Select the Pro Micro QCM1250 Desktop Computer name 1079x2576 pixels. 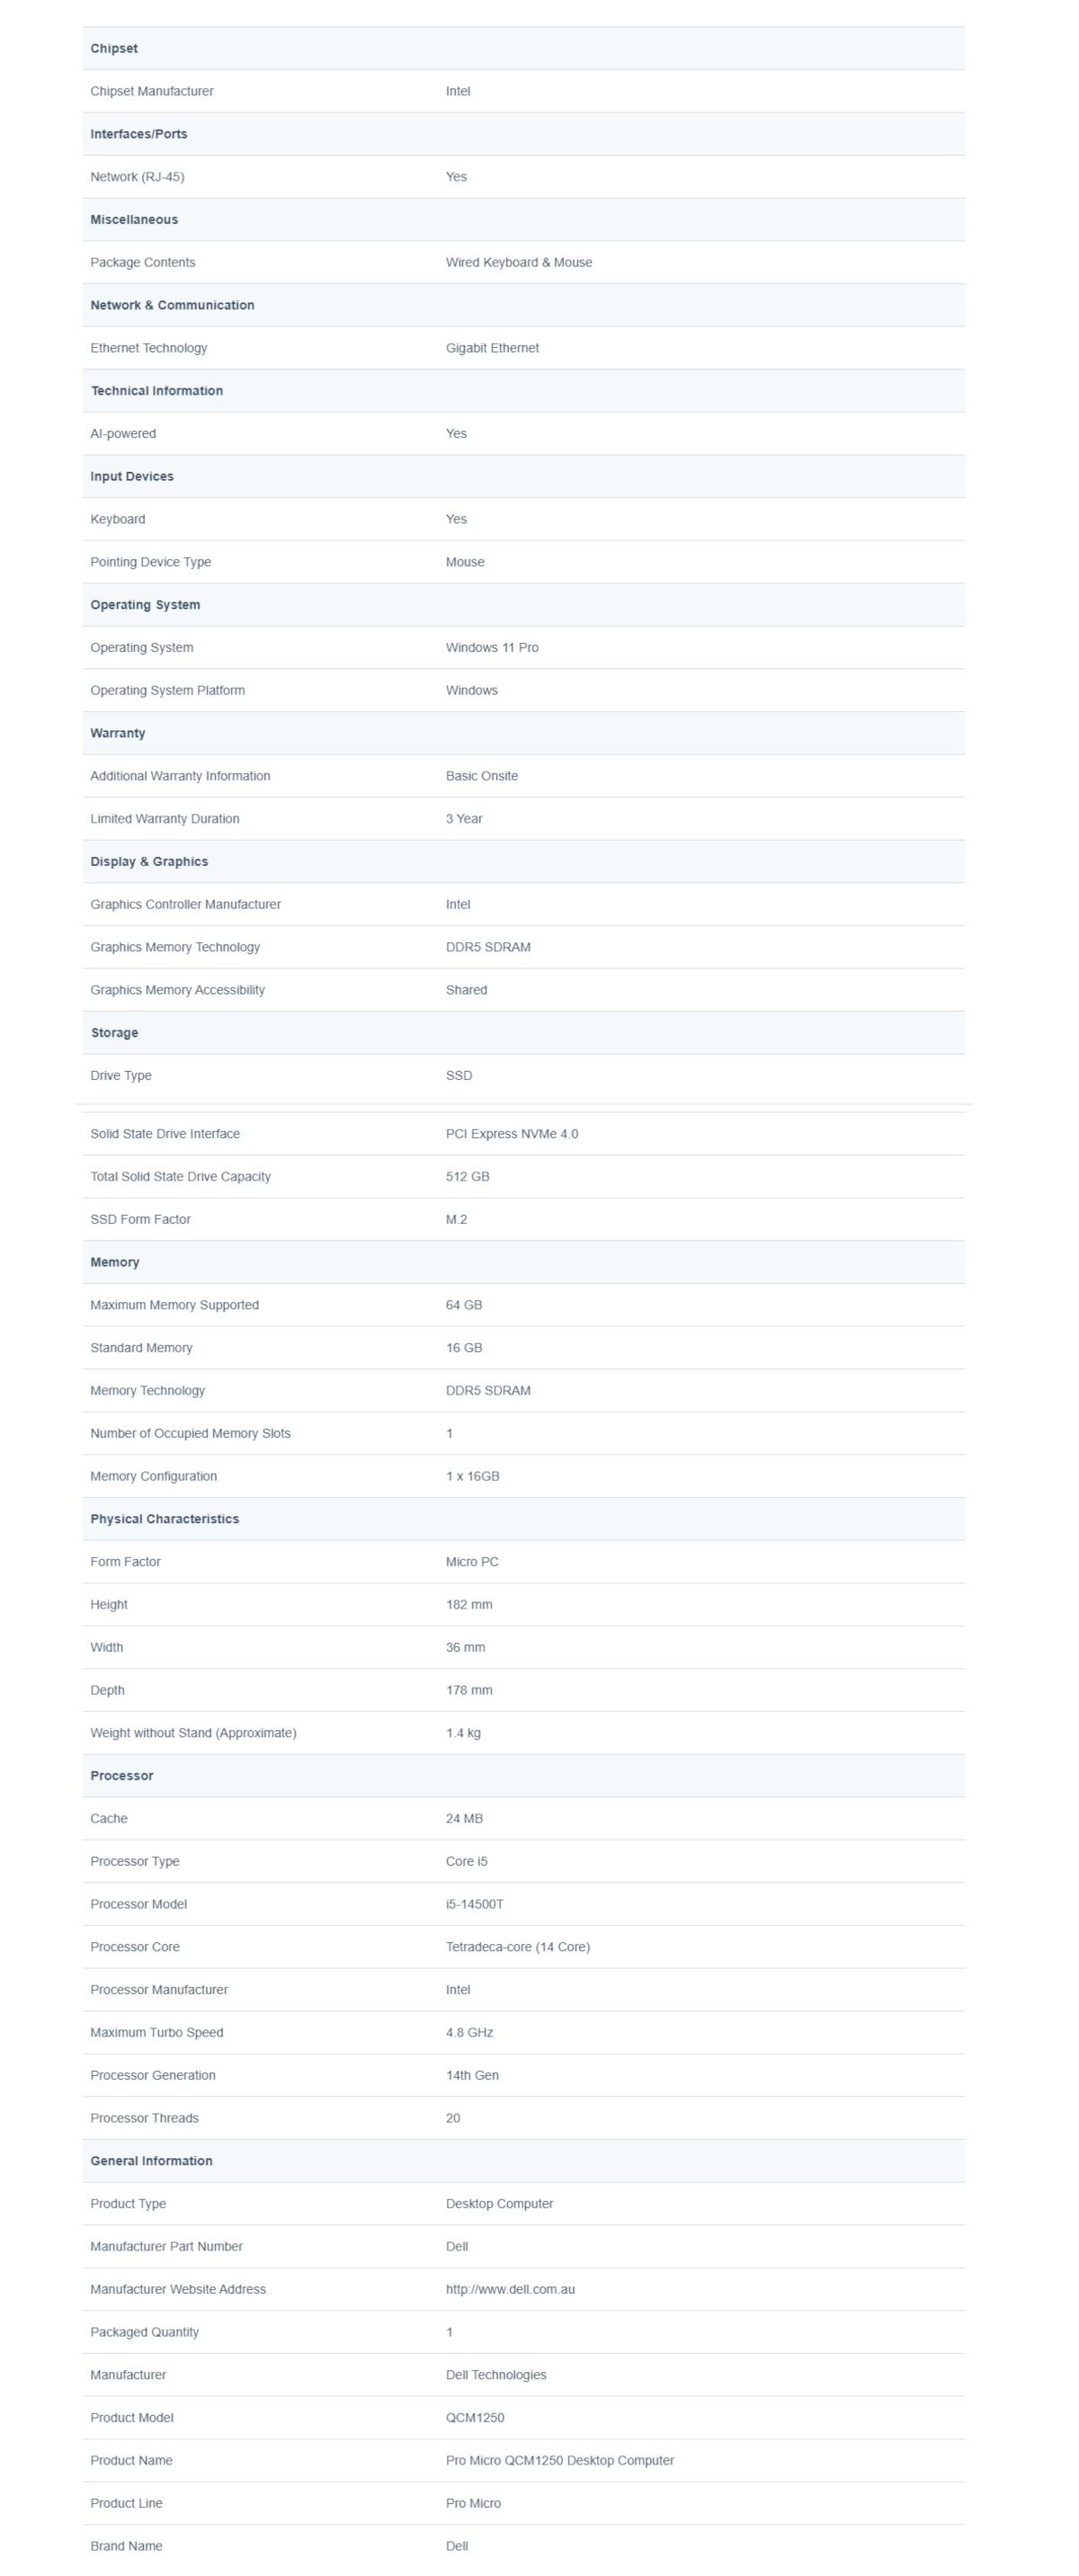coord(560,2460)
